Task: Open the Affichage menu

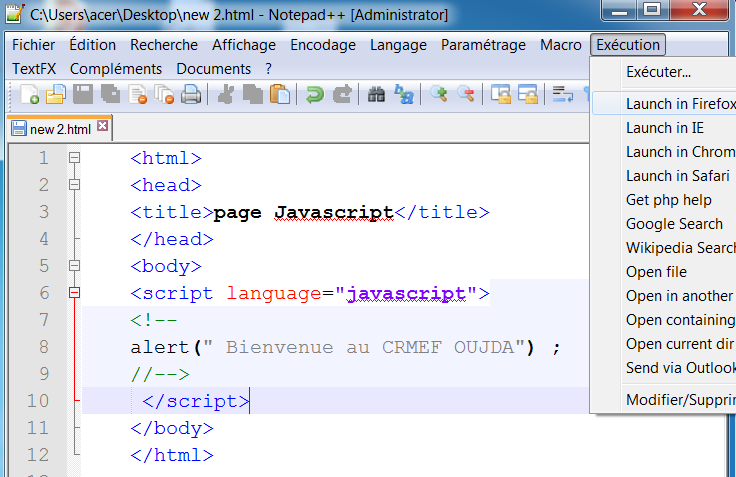Action: click(244, 45)
